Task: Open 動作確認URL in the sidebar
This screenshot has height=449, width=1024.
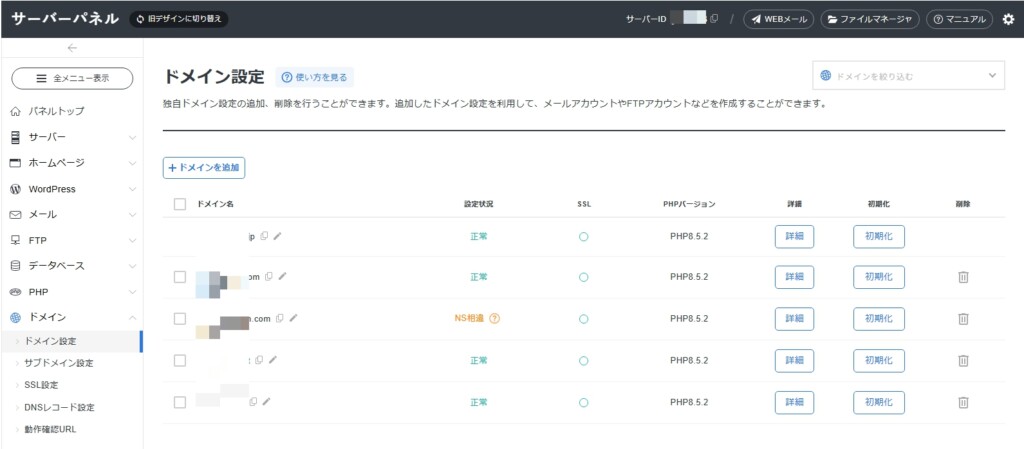Action: point(51,429)
